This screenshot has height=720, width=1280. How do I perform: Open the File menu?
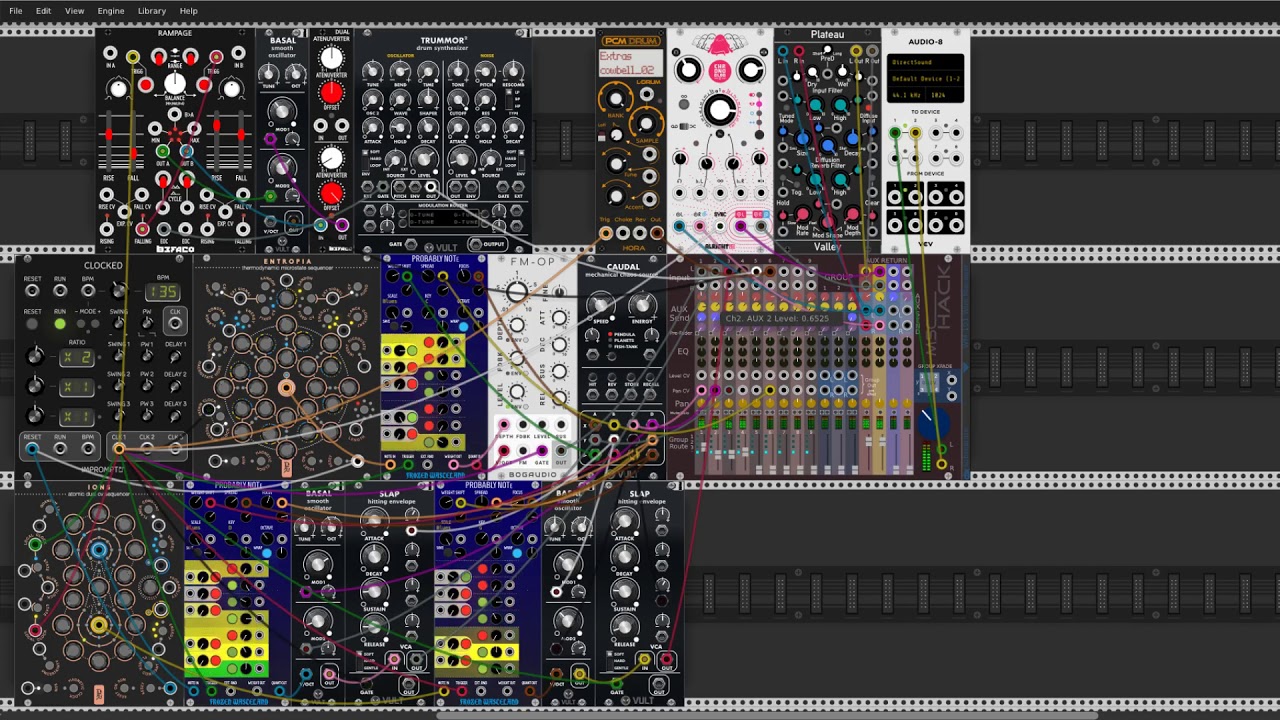15,11
